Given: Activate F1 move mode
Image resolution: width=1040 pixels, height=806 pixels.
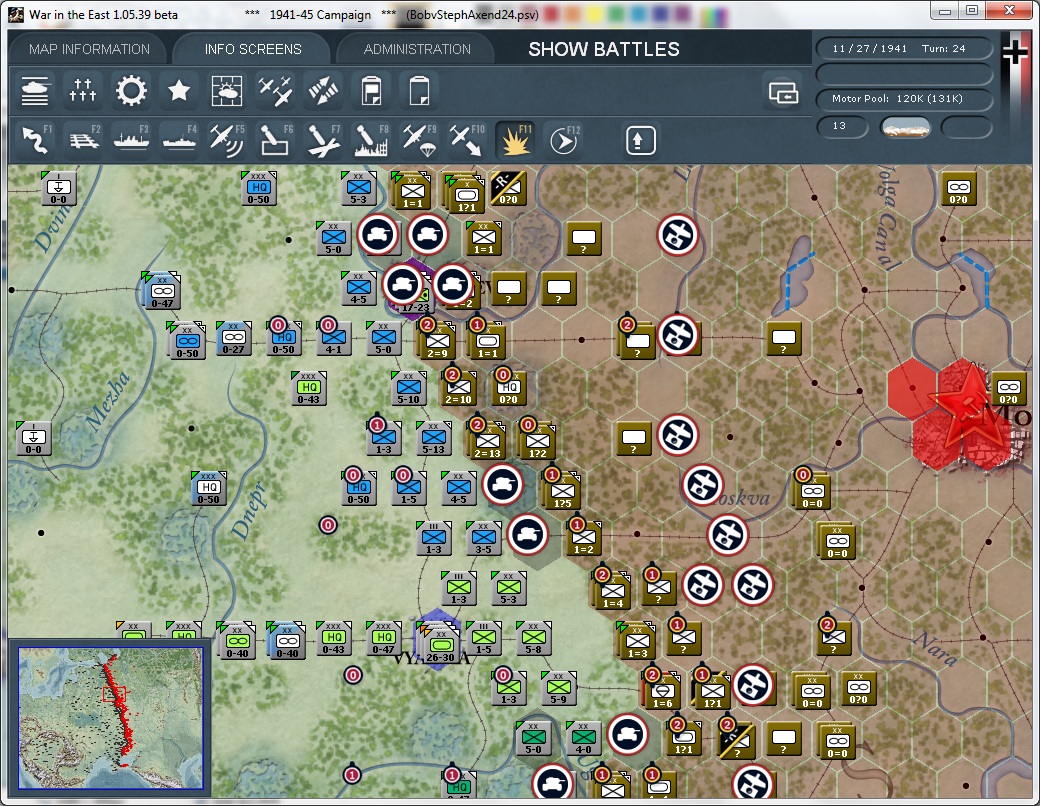Looking at the screenshot, I should click(35, 140).
